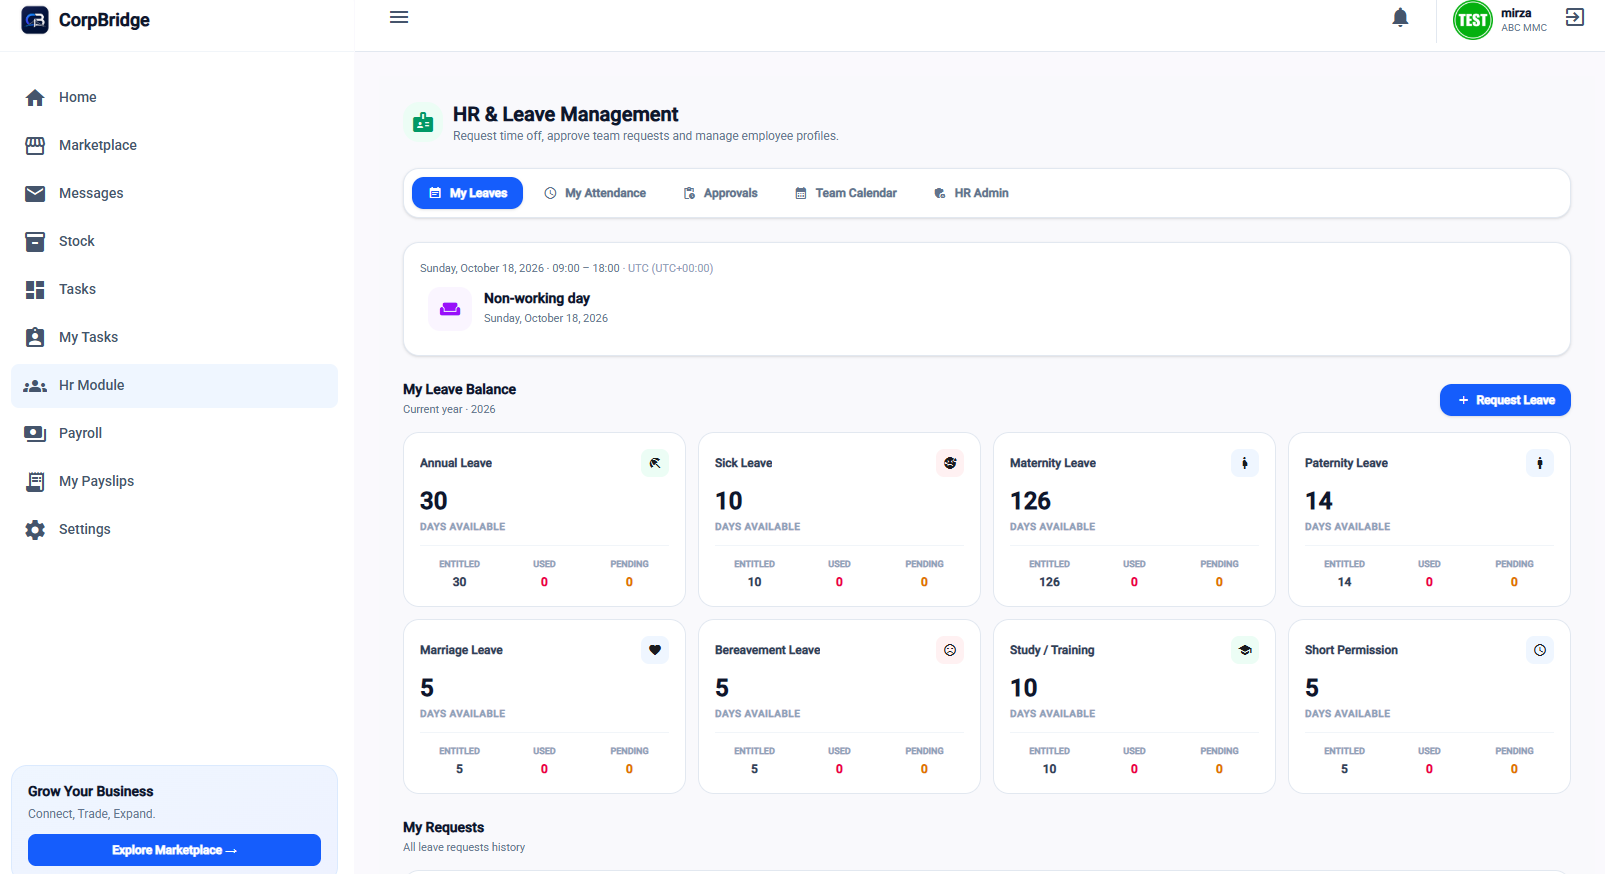Open Marketplace in the sidebar
This screenshot has width=1605, height=874.
tap(174, 145)
